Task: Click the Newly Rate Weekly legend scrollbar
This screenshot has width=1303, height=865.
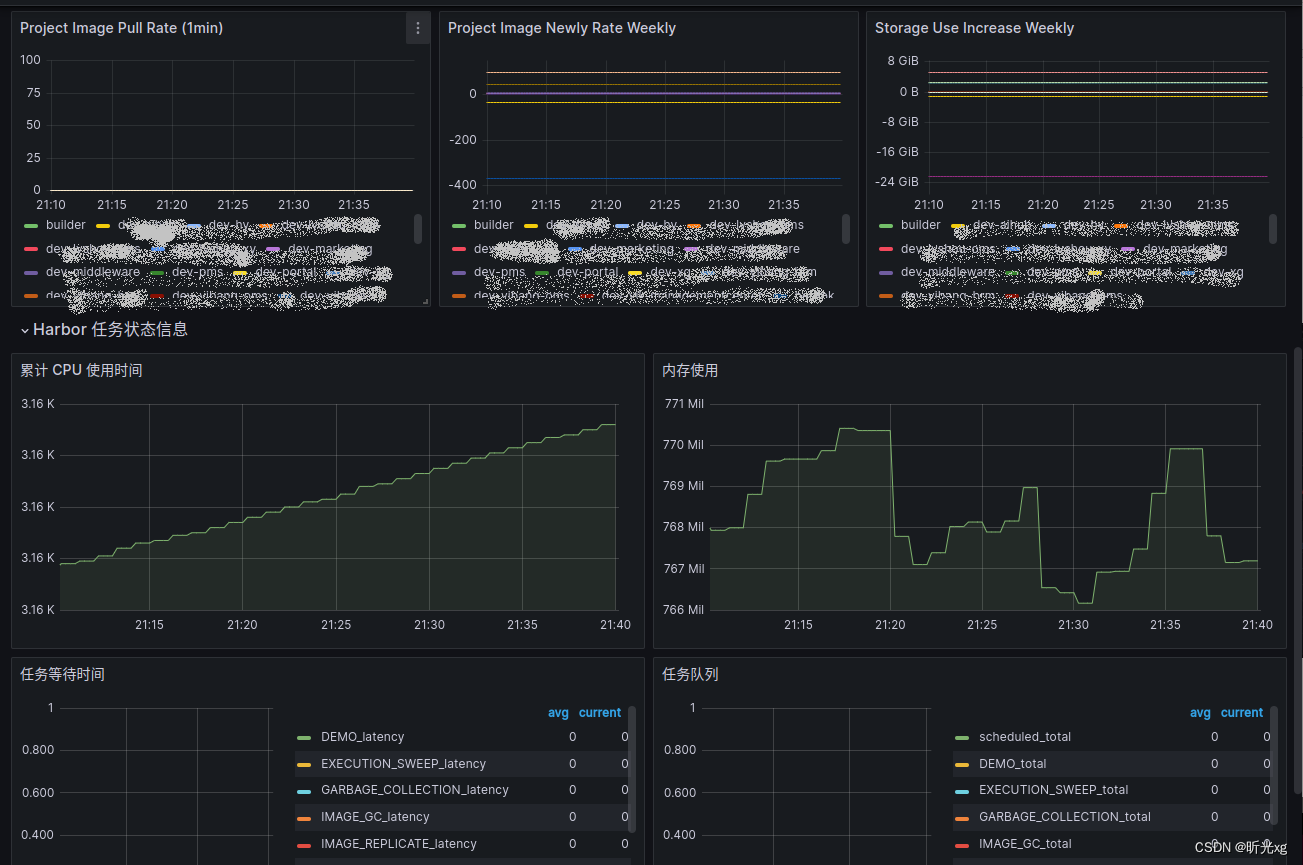Action: tap(846, 228)
